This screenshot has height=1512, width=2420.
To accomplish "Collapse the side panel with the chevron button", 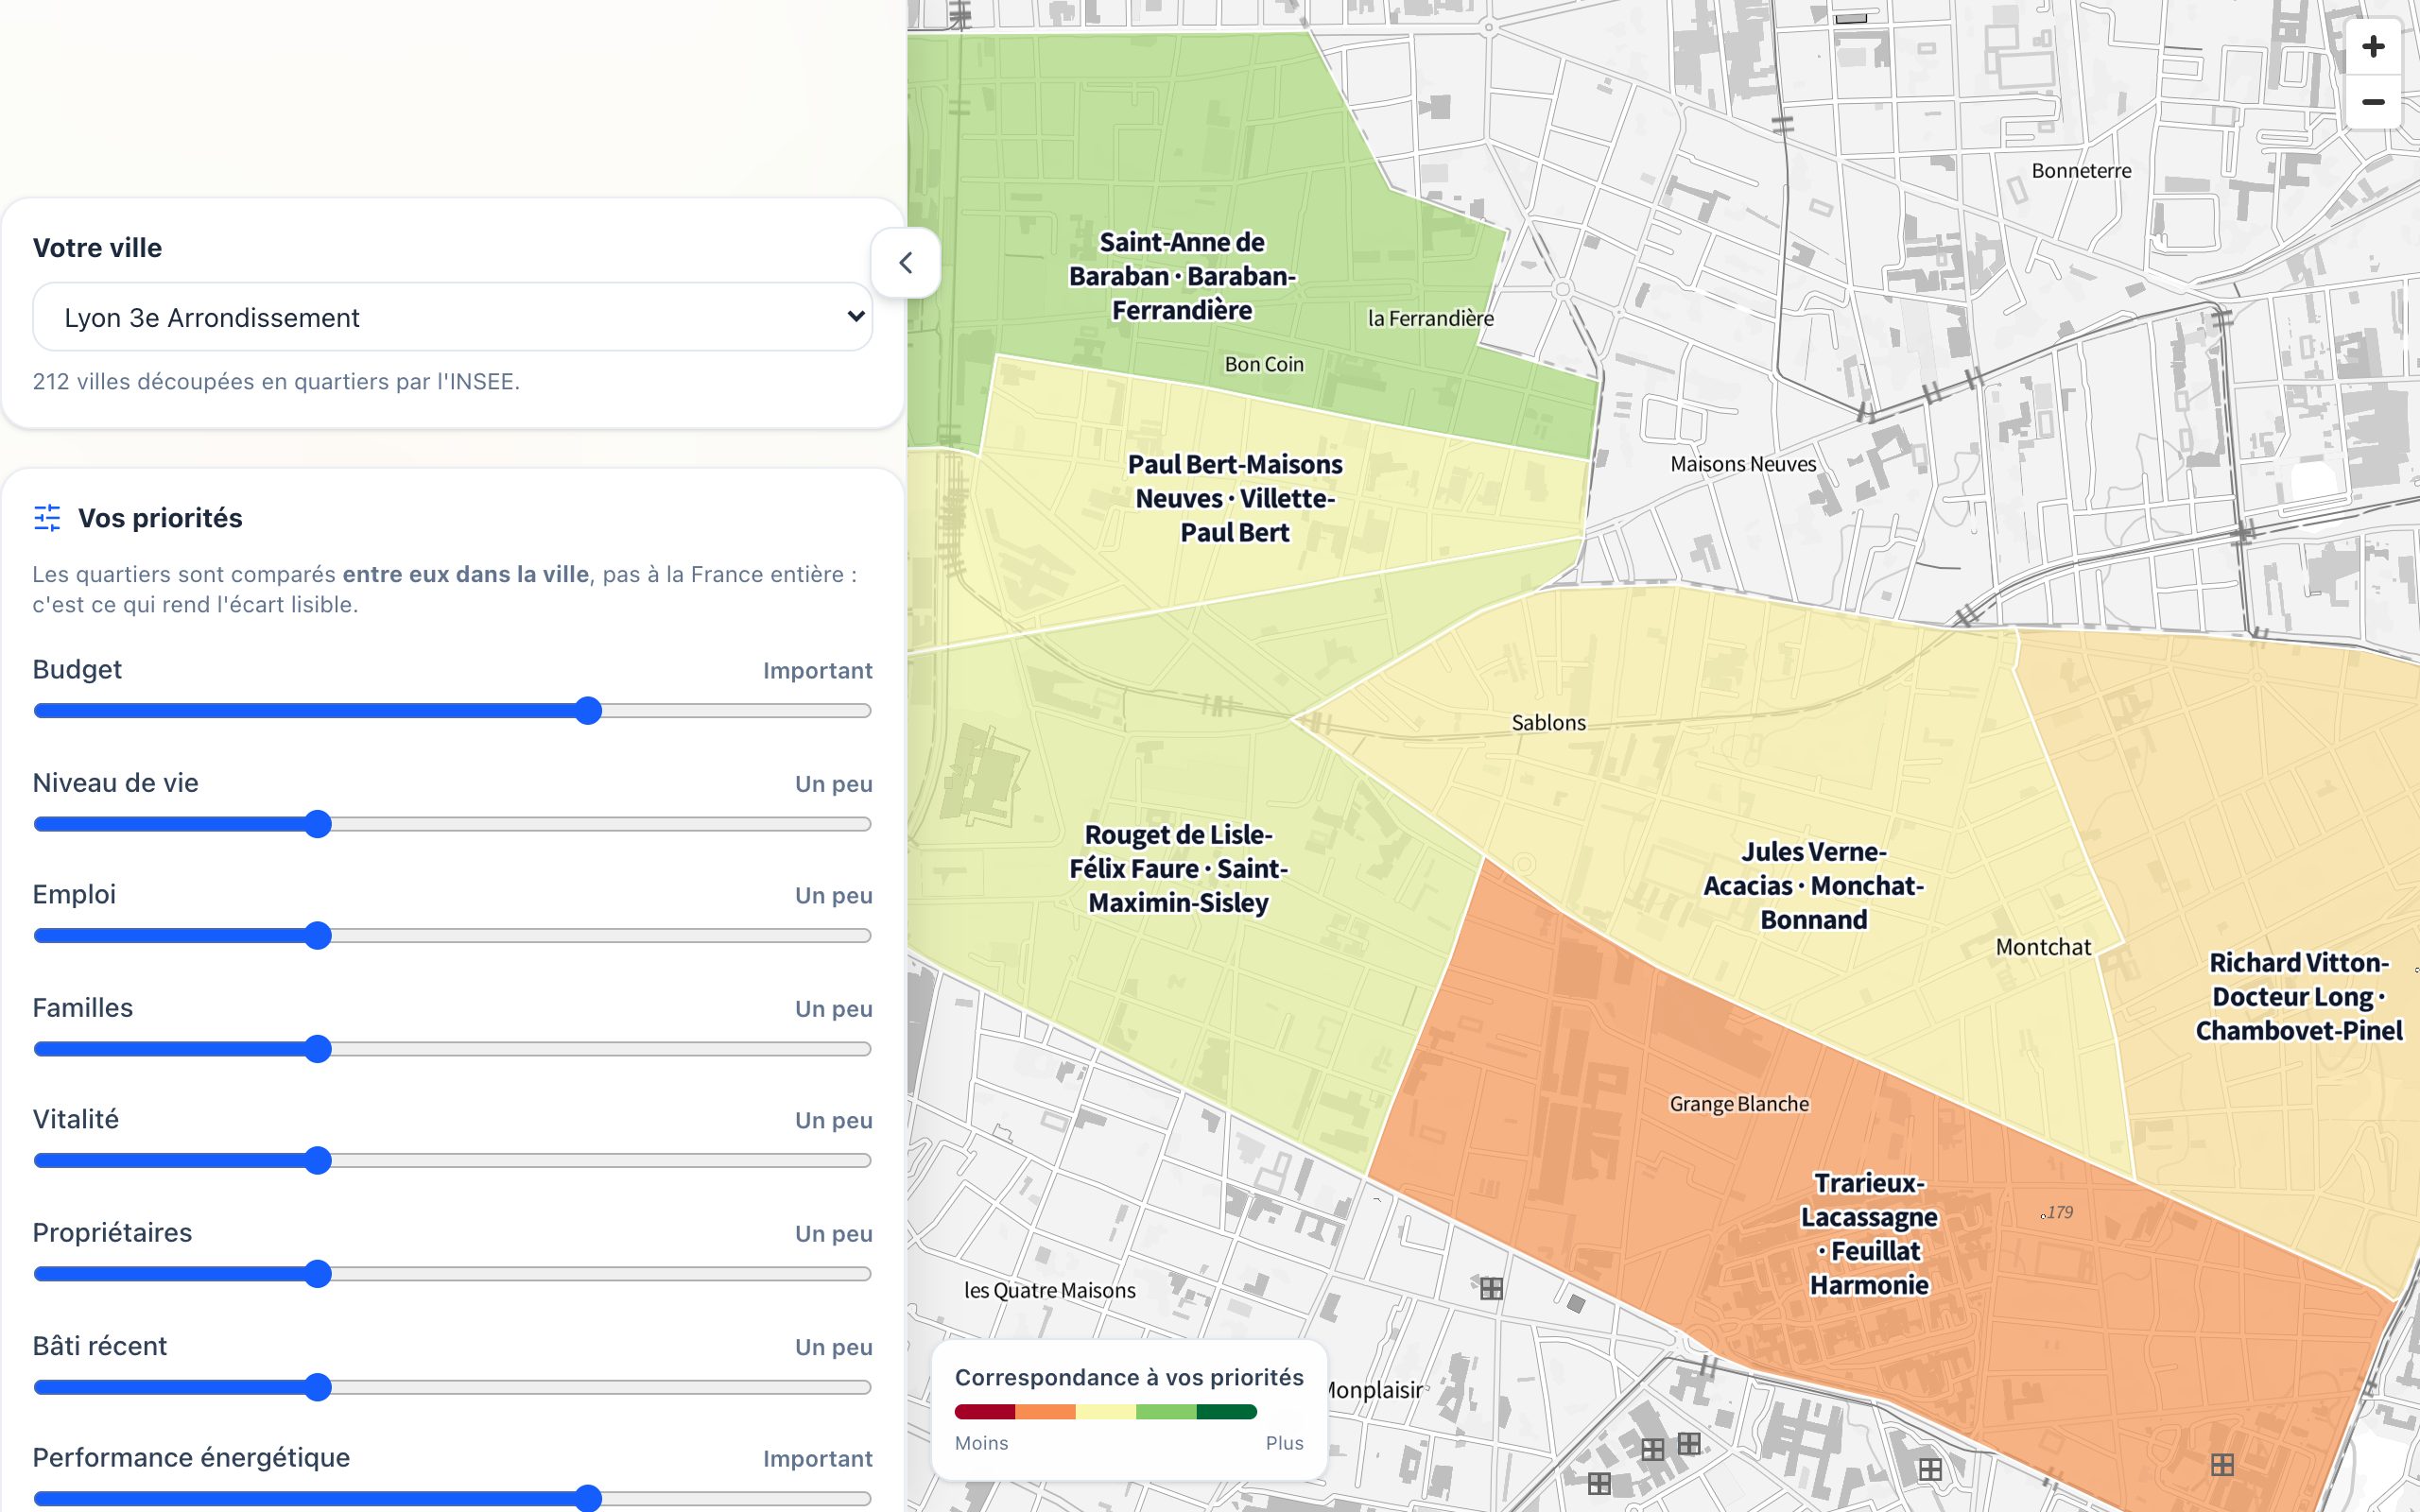I will pos(906,263).
